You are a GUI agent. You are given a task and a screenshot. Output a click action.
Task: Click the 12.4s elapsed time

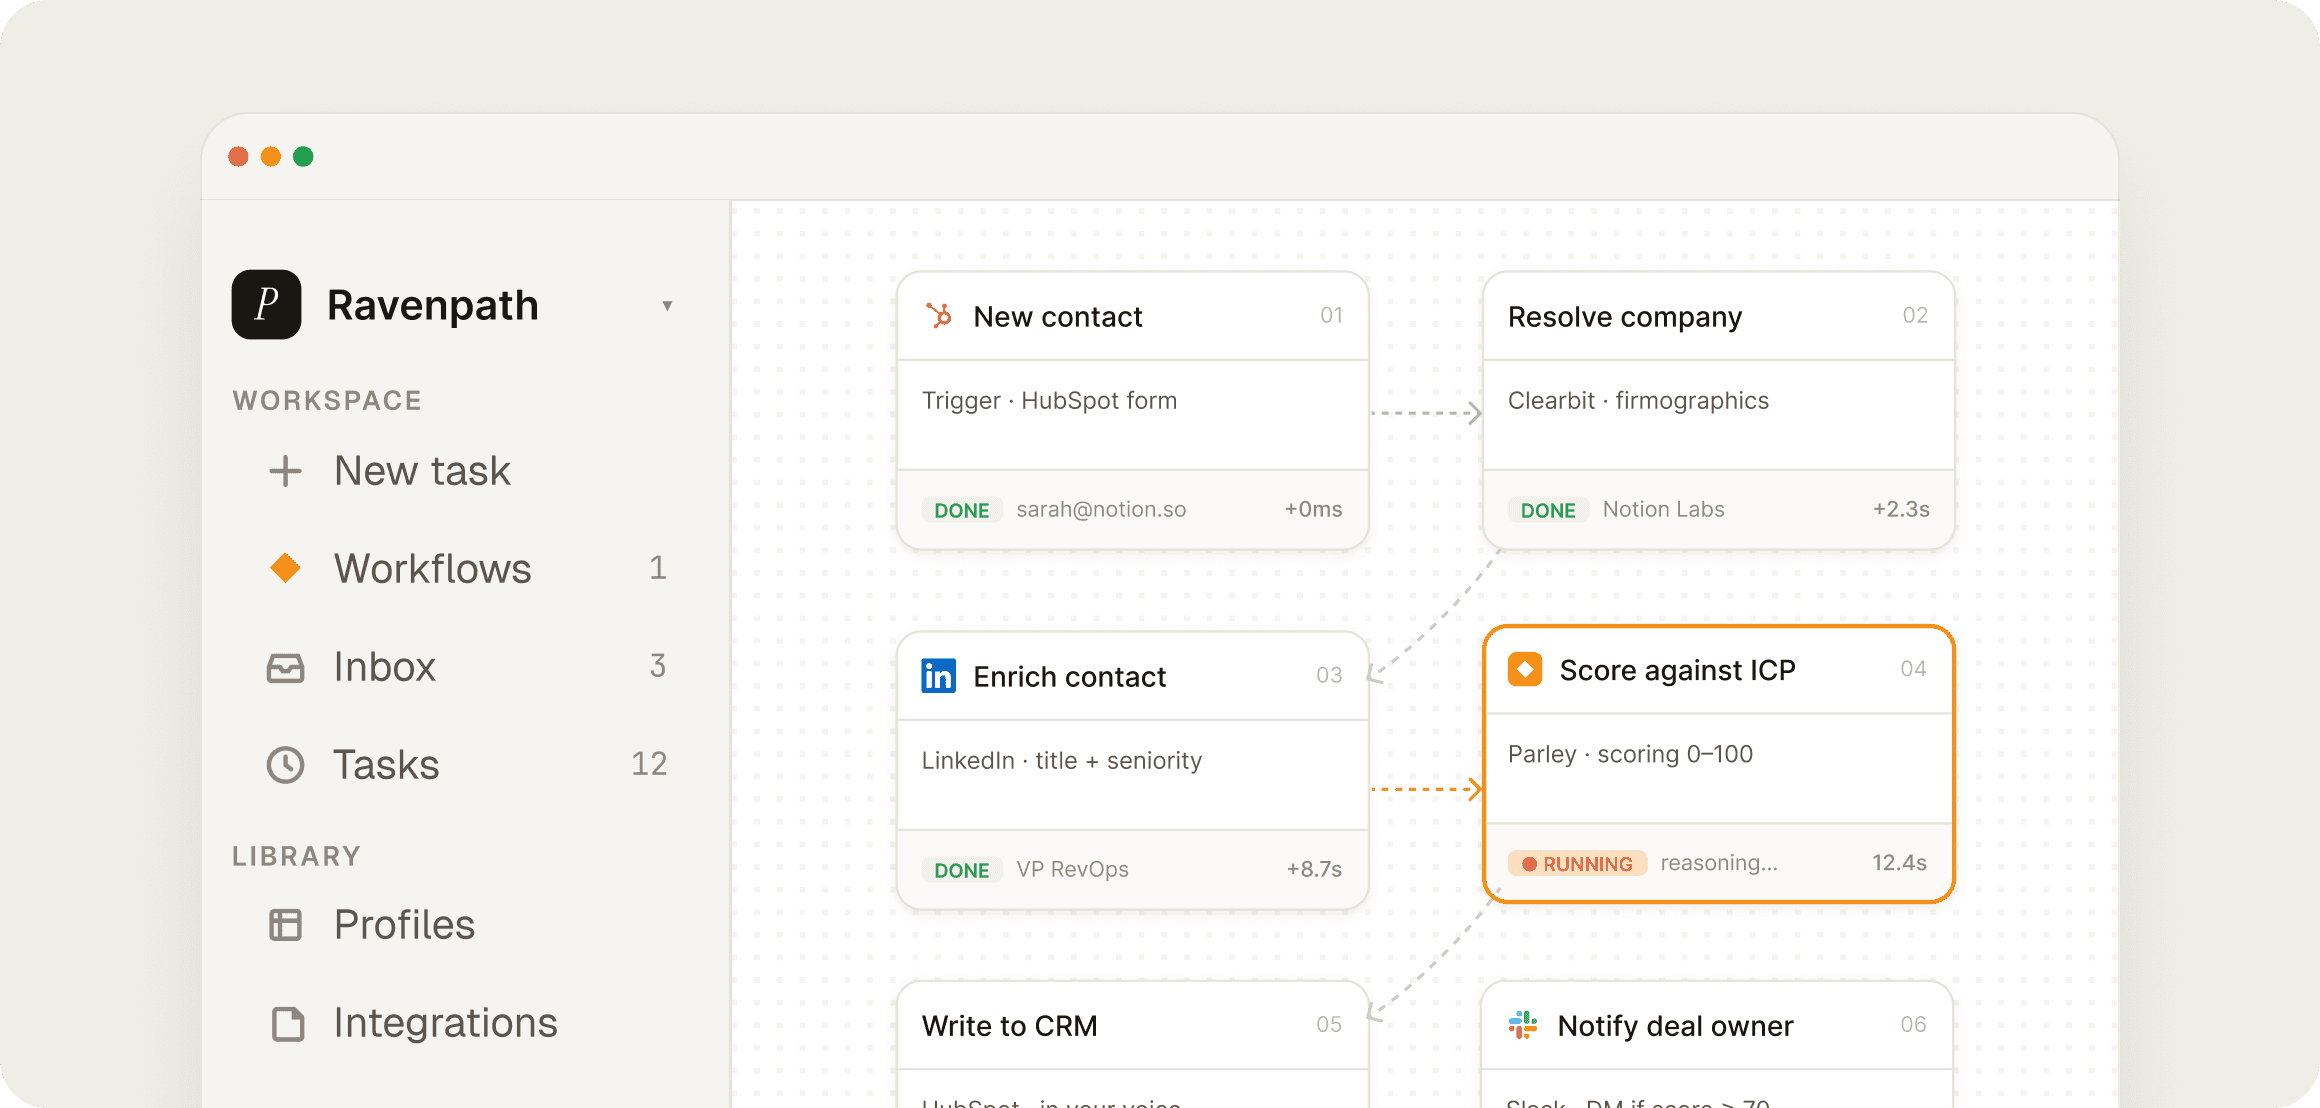click(x=1899, y=863)
